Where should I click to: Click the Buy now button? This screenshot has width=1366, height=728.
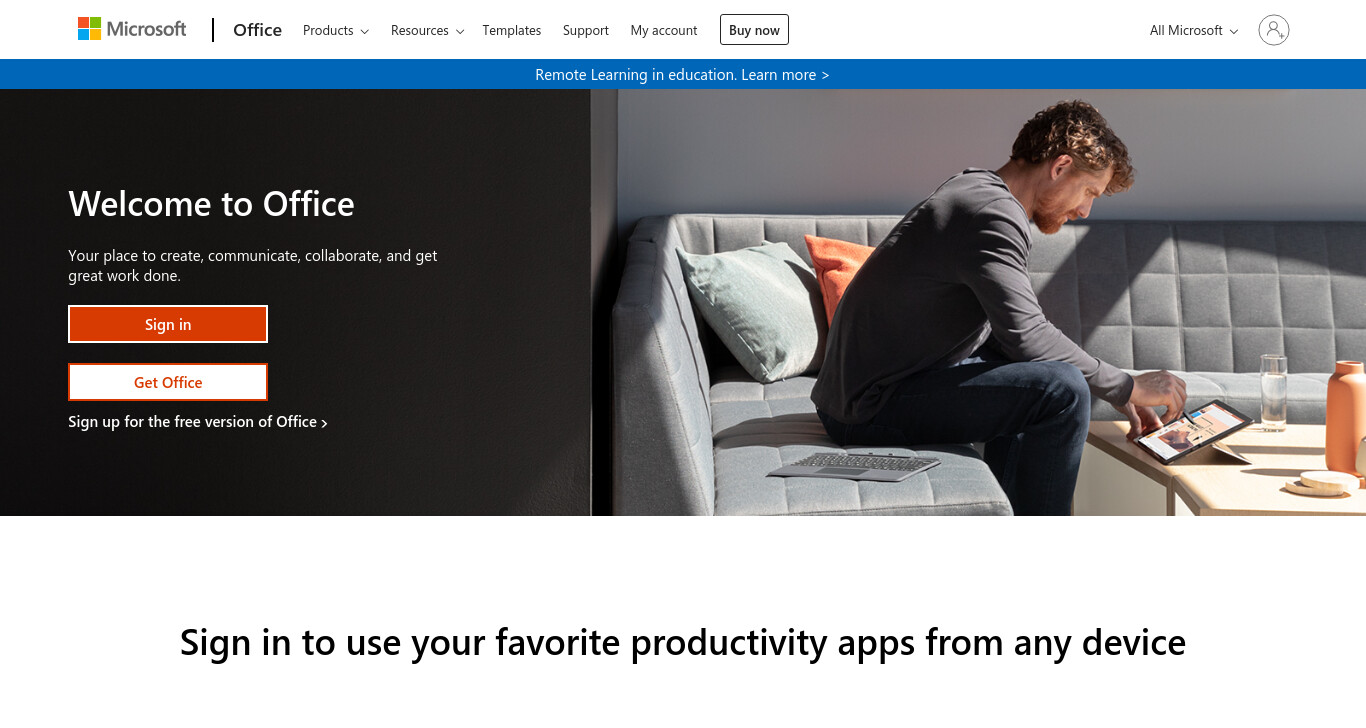point(754,30)
